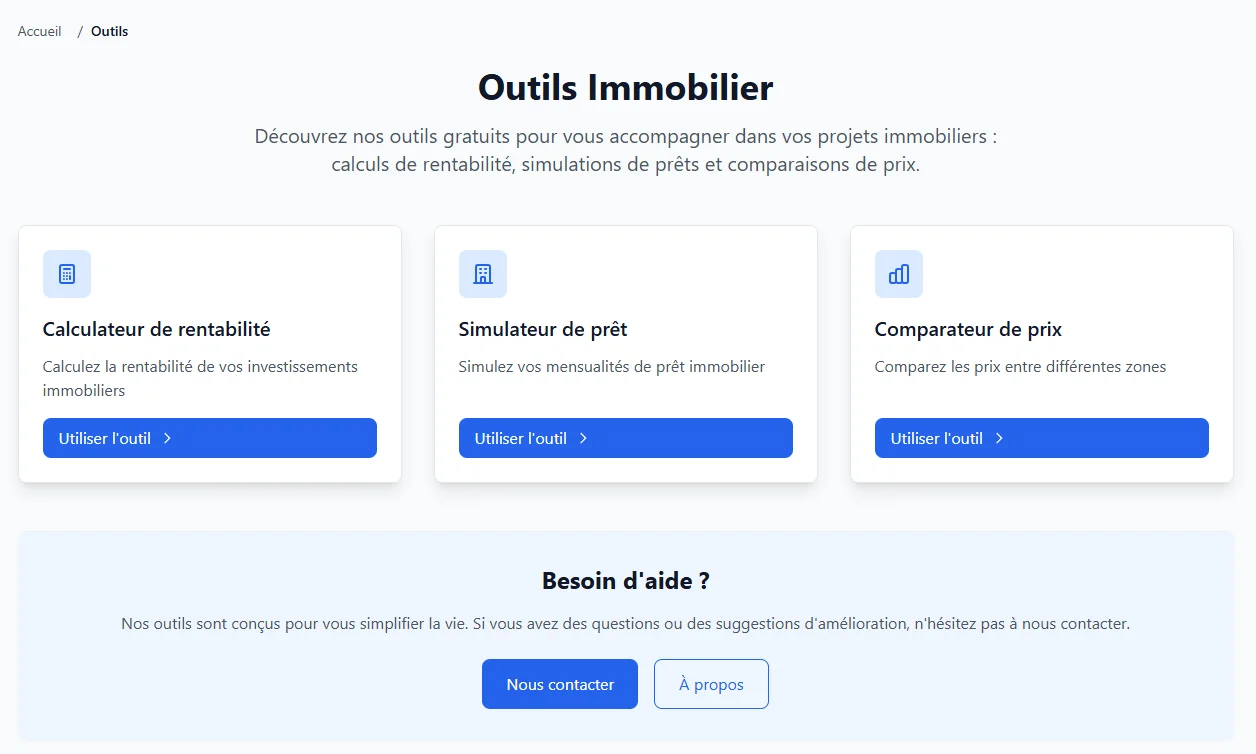1256x754 pixels.
Task: Click the "Calculateur de rentabilité" card title
Action: tap(157, 329)
